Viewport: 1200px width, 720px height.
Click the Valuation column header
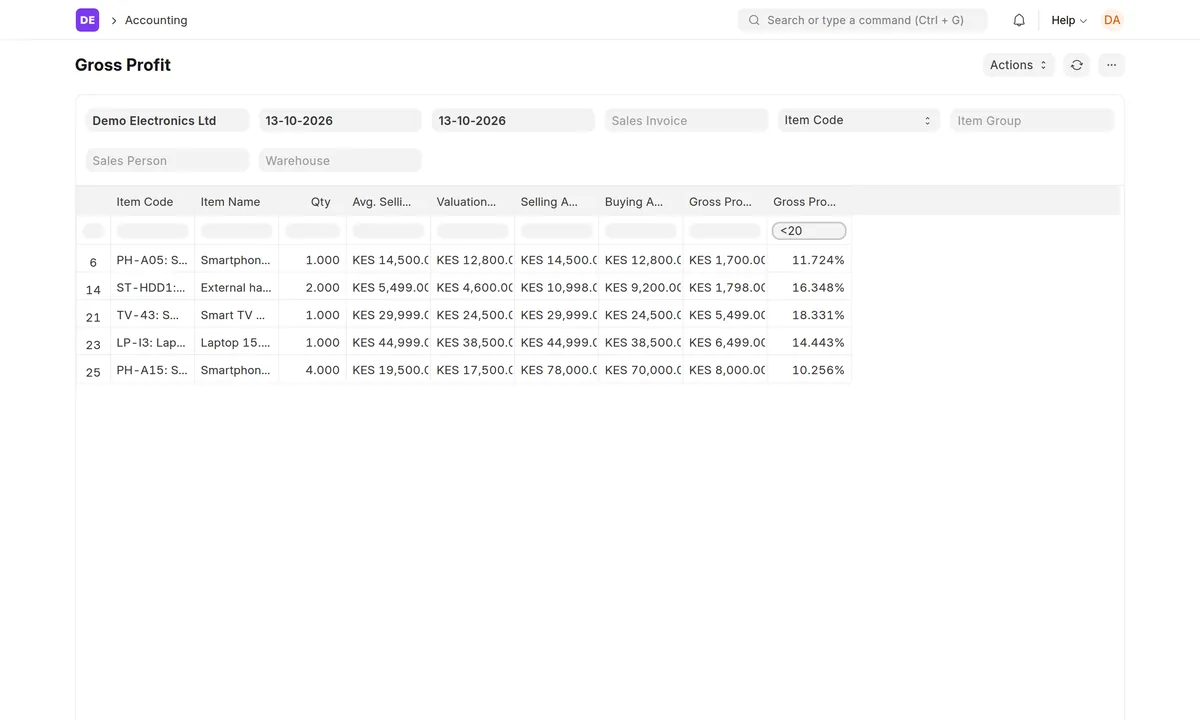[x=472, y=202]
